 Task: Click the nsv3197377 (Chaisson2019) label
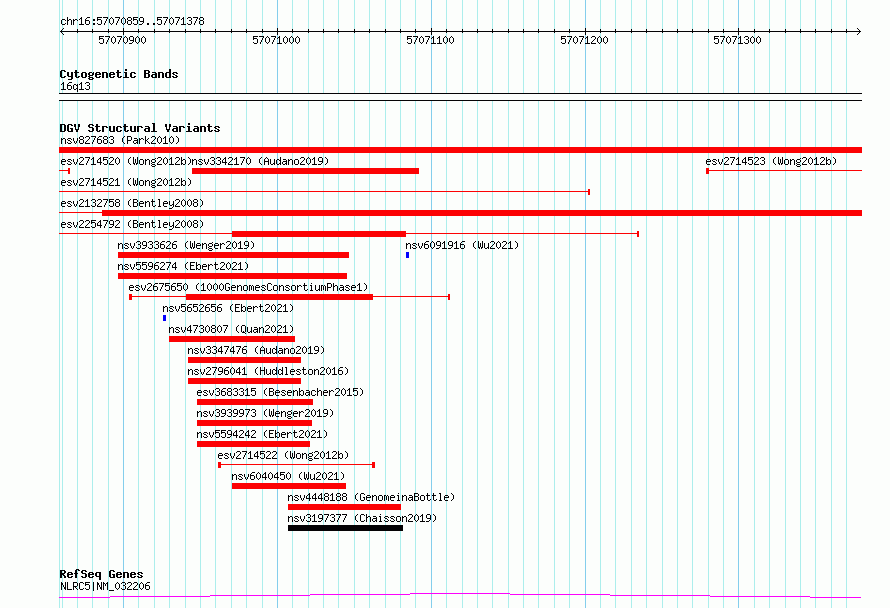point(362,518)
